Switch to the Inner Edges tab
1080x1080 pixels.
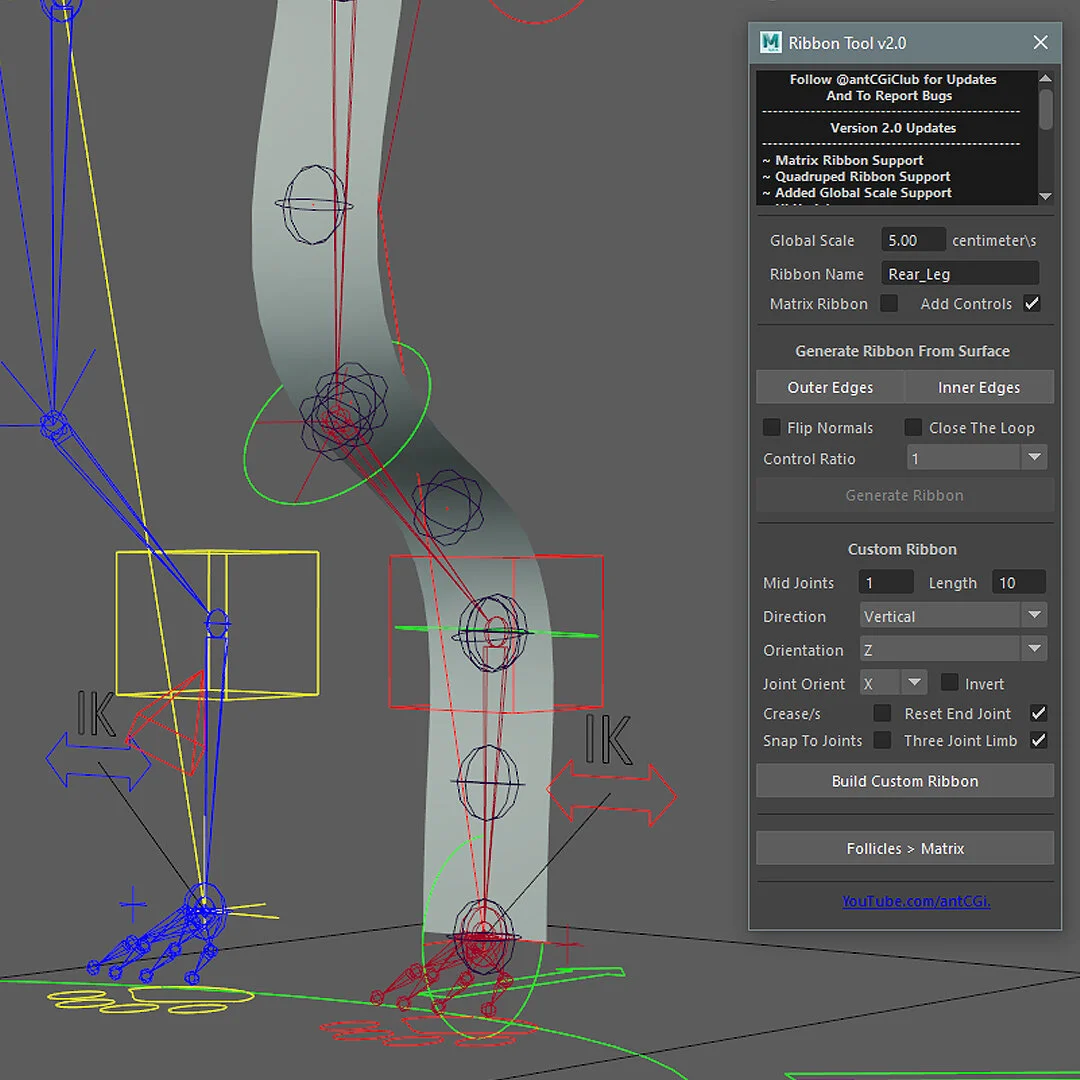click(979, 387)
